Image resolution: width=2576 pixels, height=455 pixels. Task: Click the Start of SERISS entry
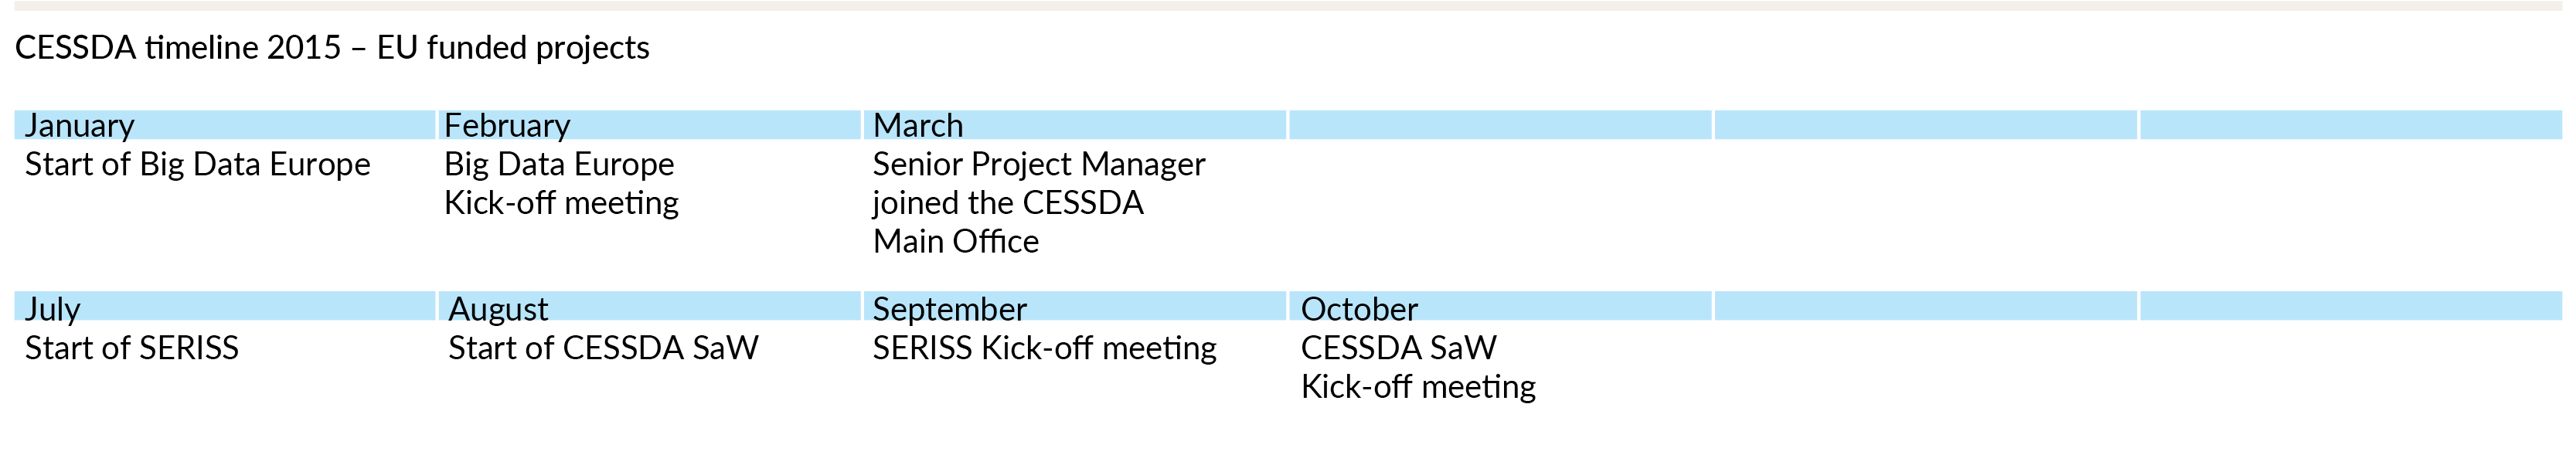pos(132,348)
